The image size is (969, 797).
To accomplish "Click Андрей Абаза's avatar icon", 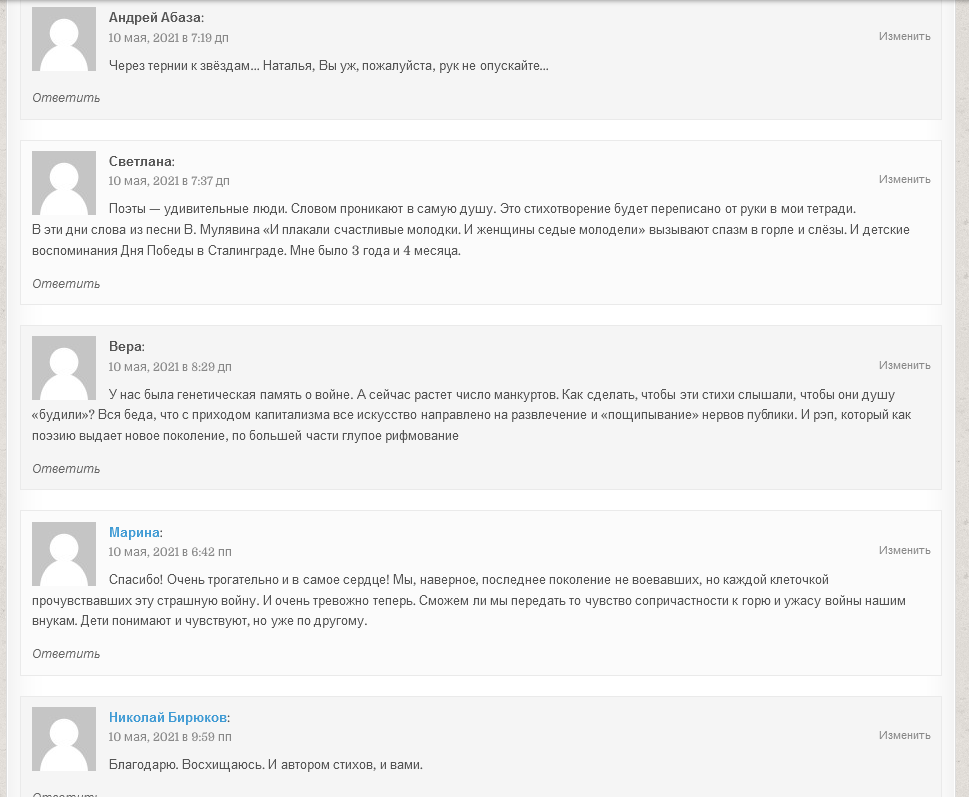I will [64, 39].
